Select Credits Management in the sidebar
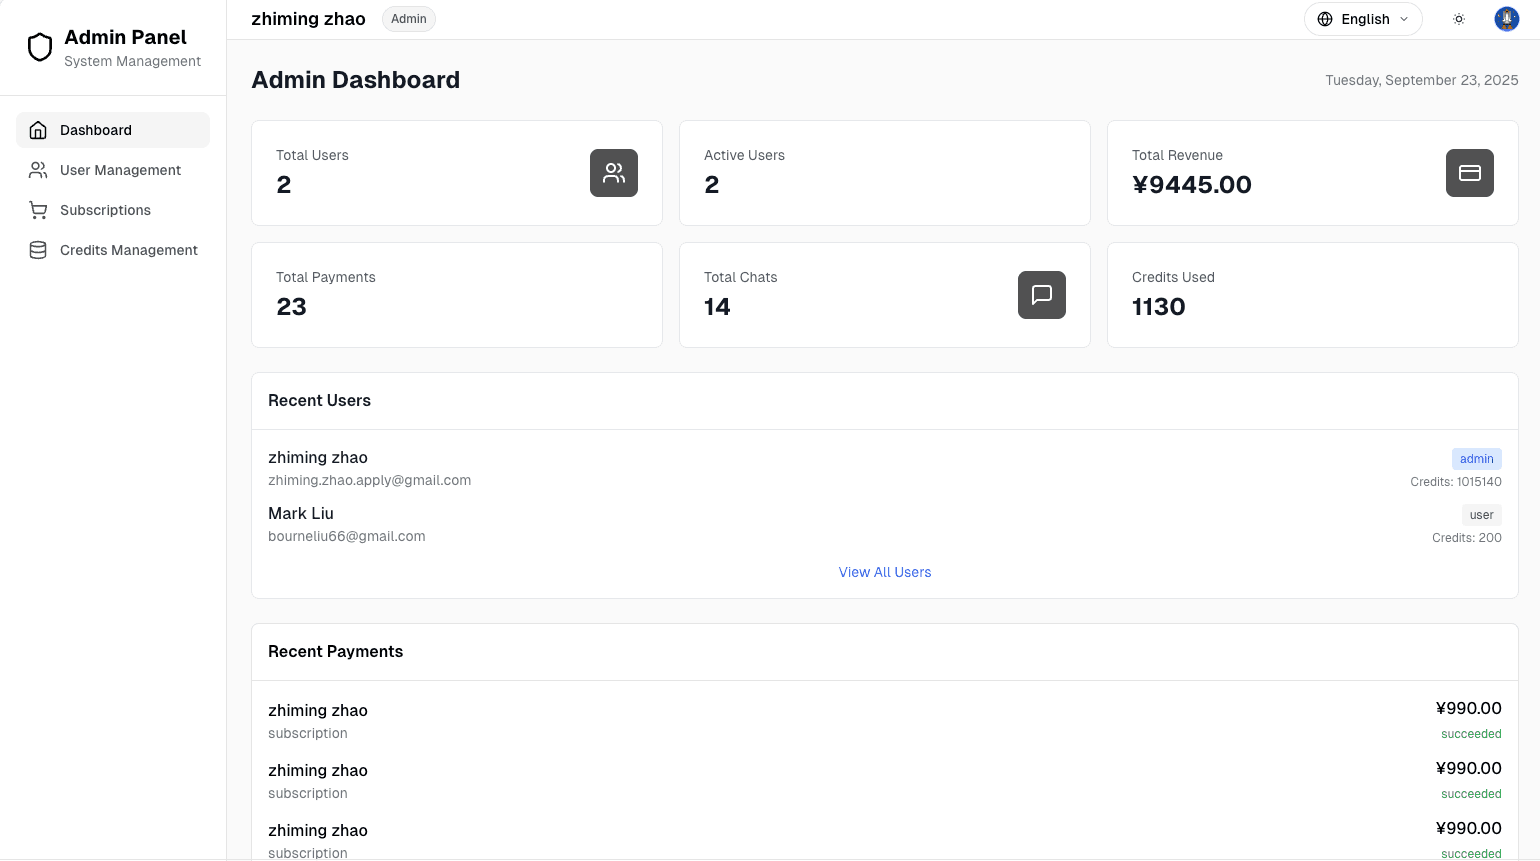 pos(129,250)
